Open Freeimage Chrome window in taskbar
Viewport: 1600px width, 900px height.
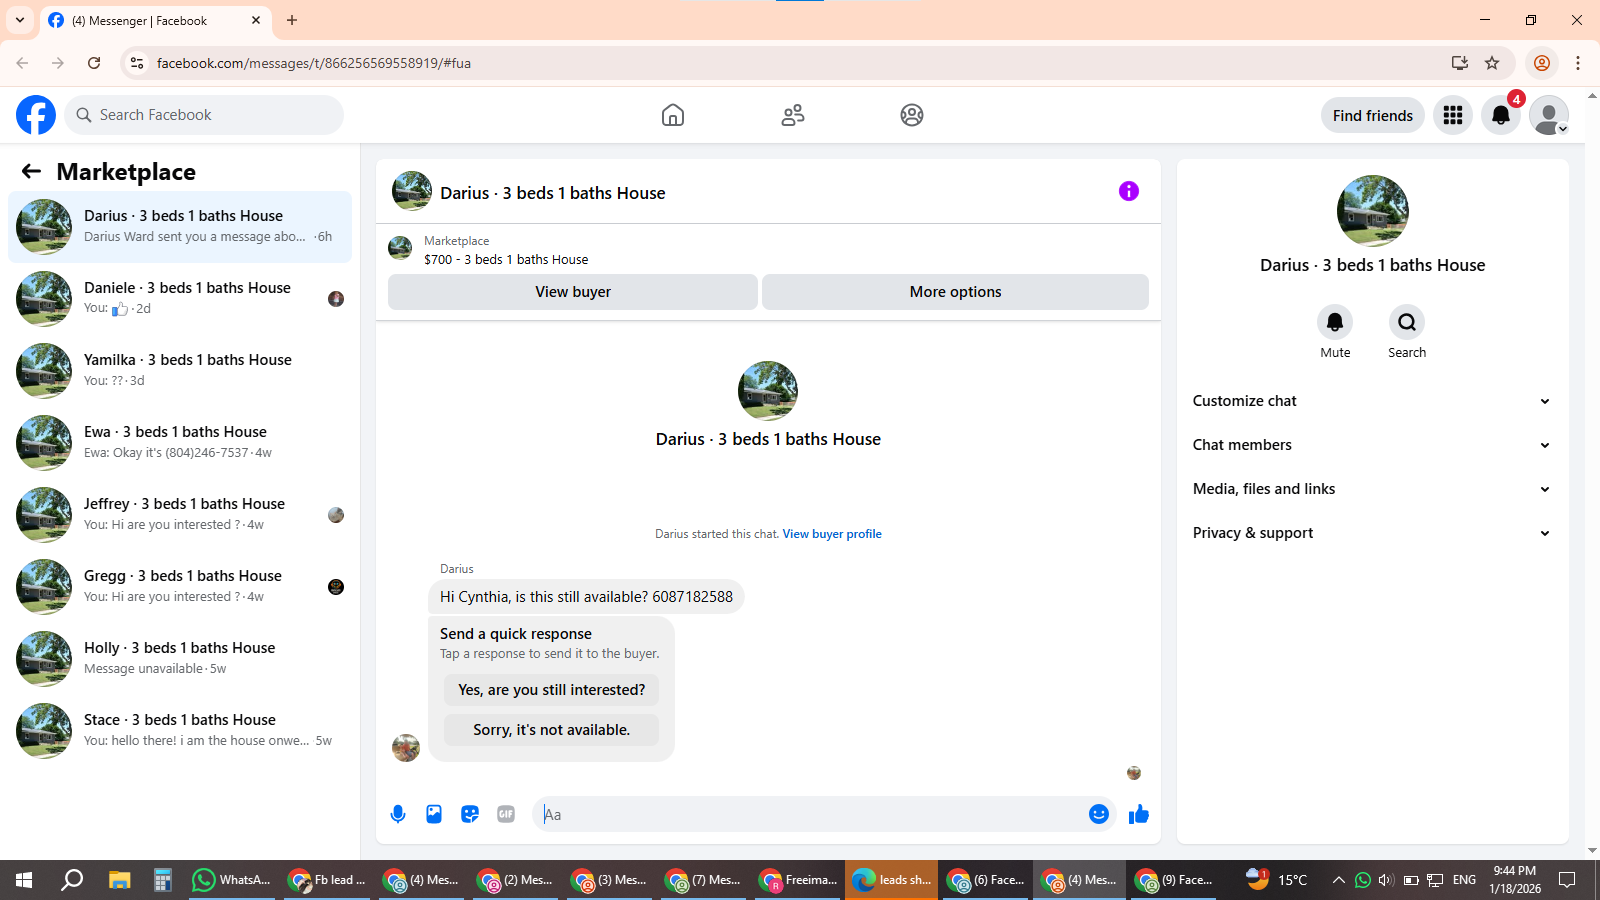pyautogui.click(x=798, y=880)
